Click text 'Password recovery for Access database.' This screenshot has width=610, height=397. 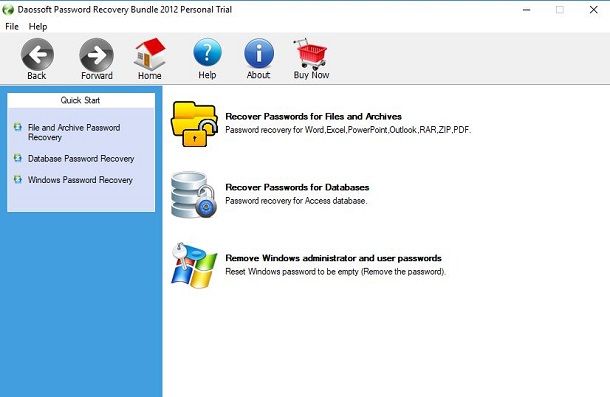(x=296, y=201)
